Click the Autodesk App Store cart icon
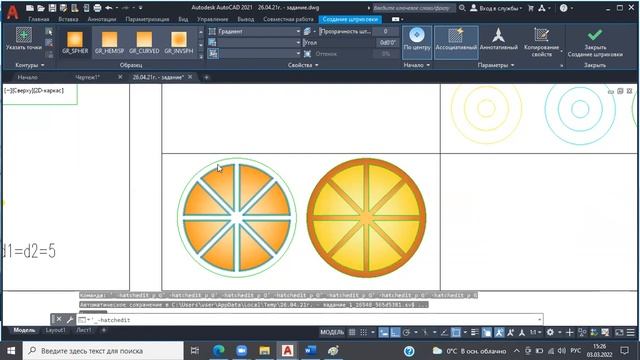 (531, 8)
